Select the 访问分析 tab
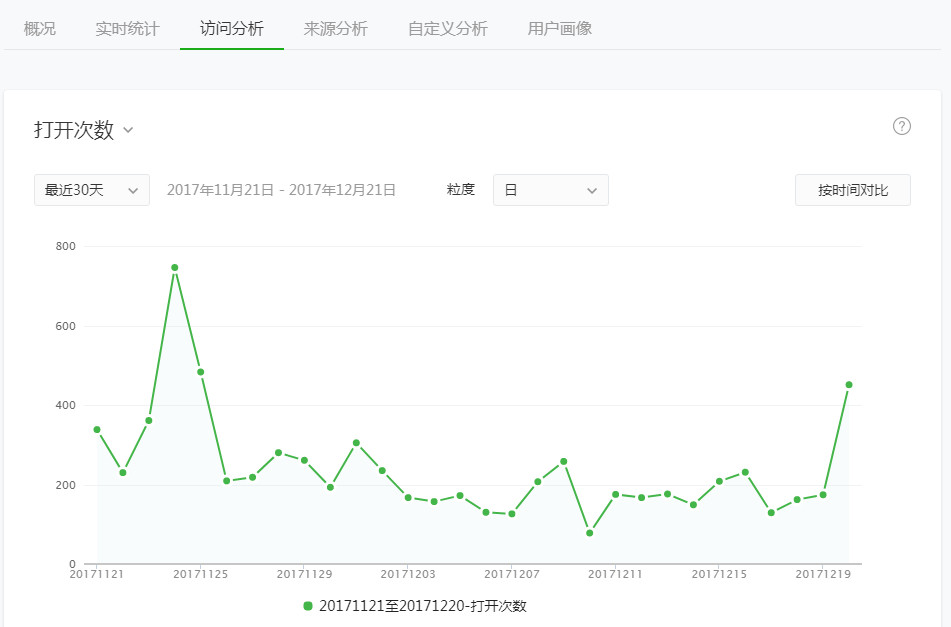This screenshot has width=951, height=627. coord(232,28)
